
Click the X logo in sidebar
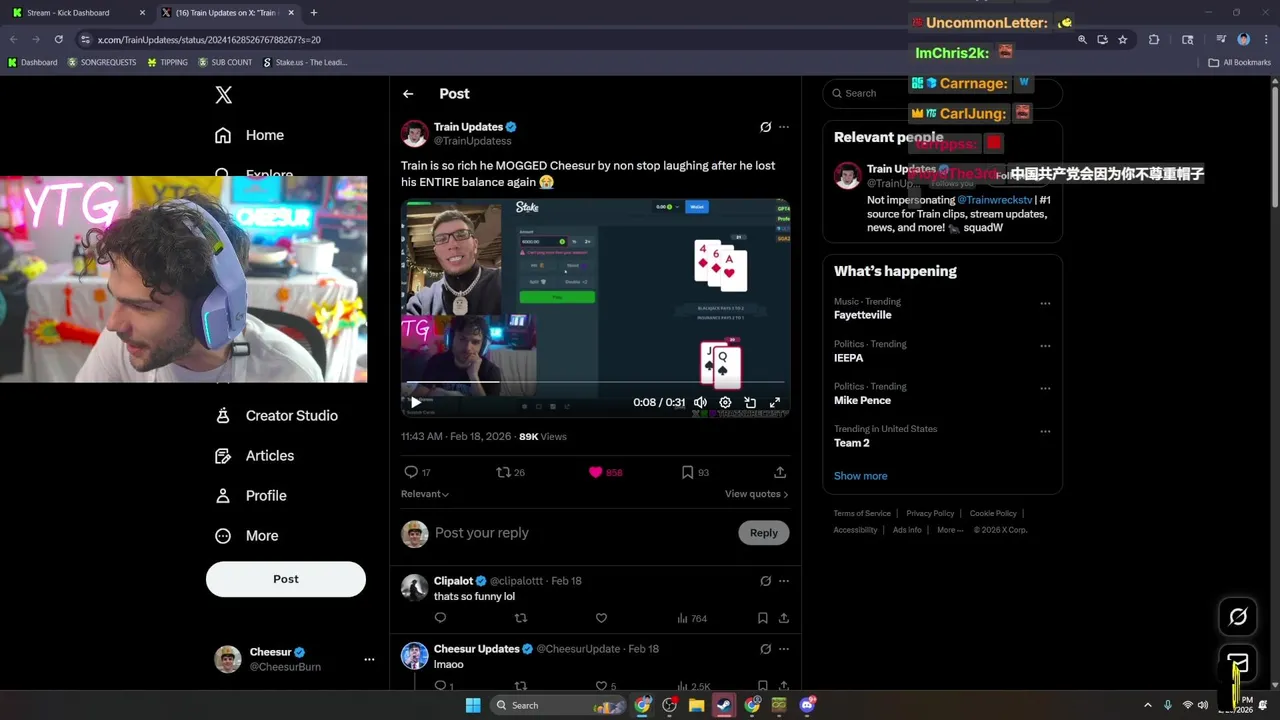(224, 95)
